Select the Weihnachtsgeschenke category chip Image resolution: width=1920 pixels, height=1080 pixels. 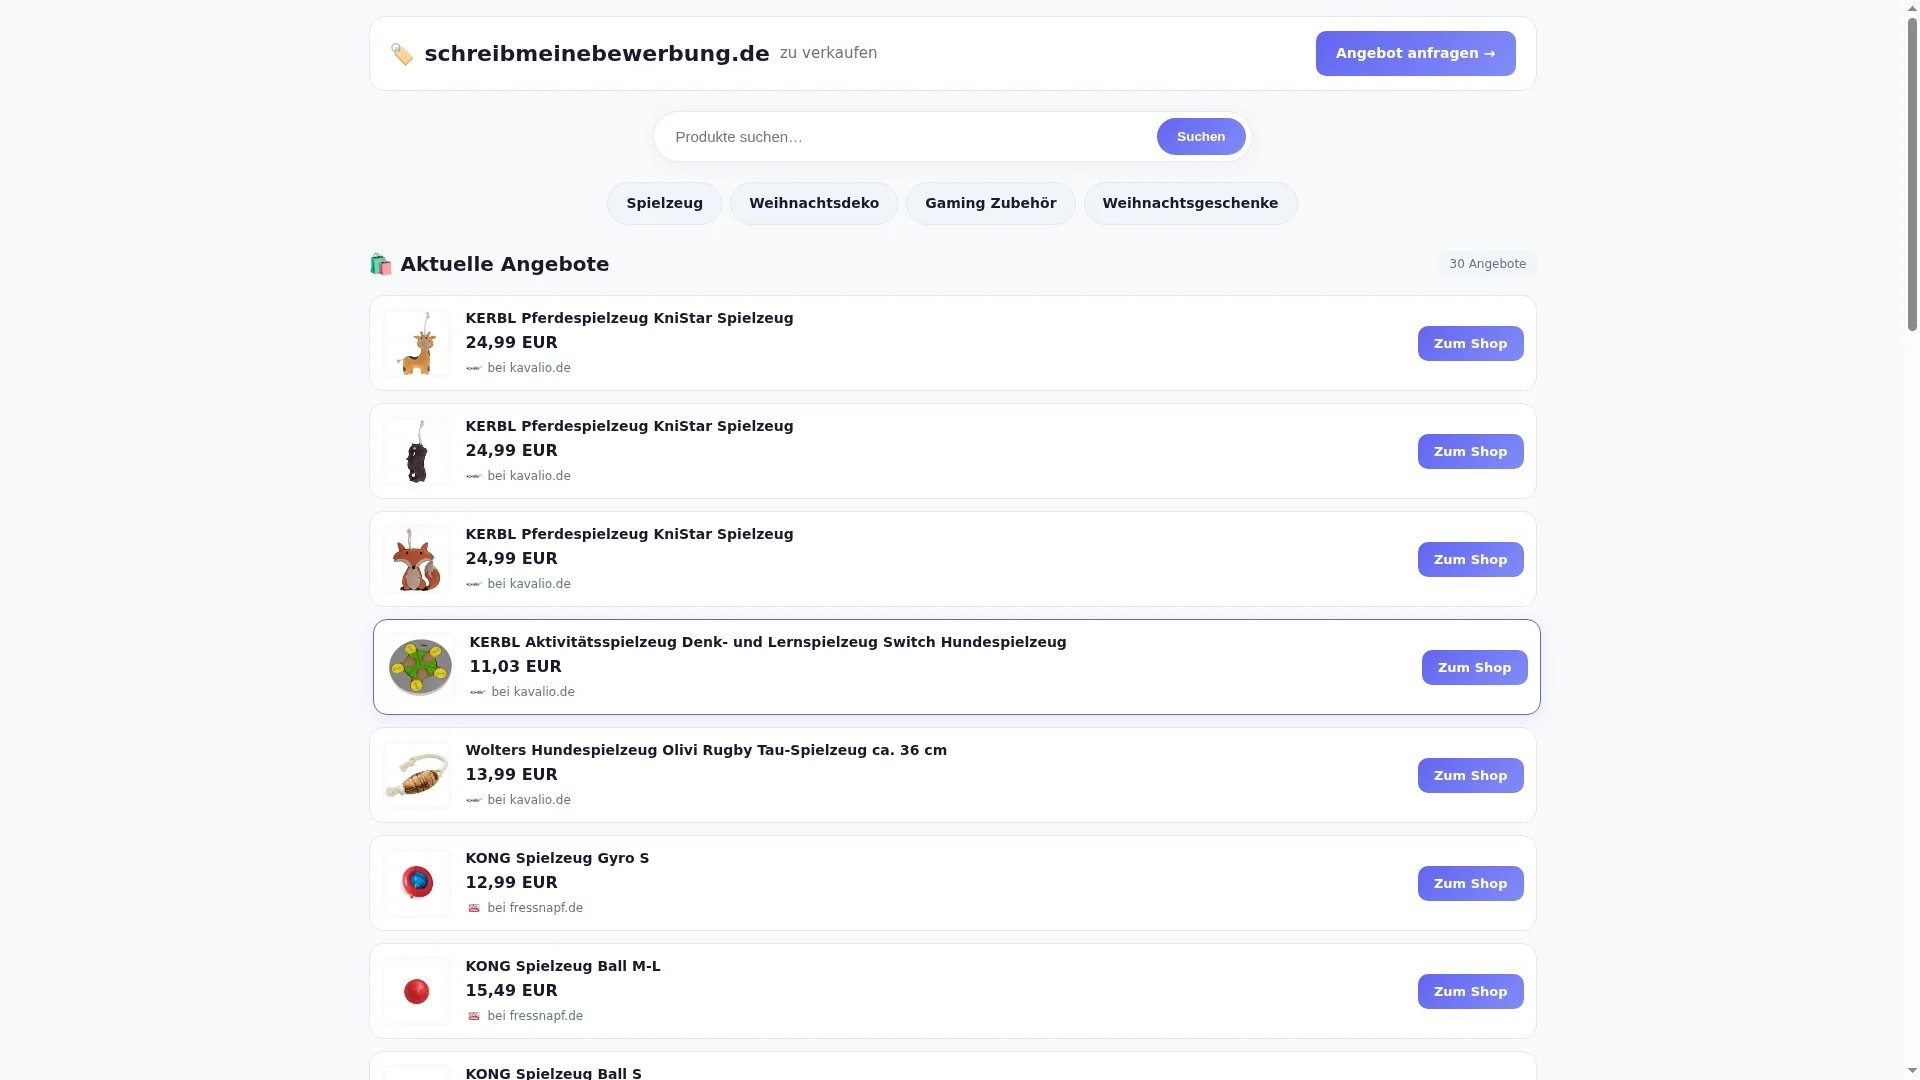pyautogui.click(x=1190, y=203)
